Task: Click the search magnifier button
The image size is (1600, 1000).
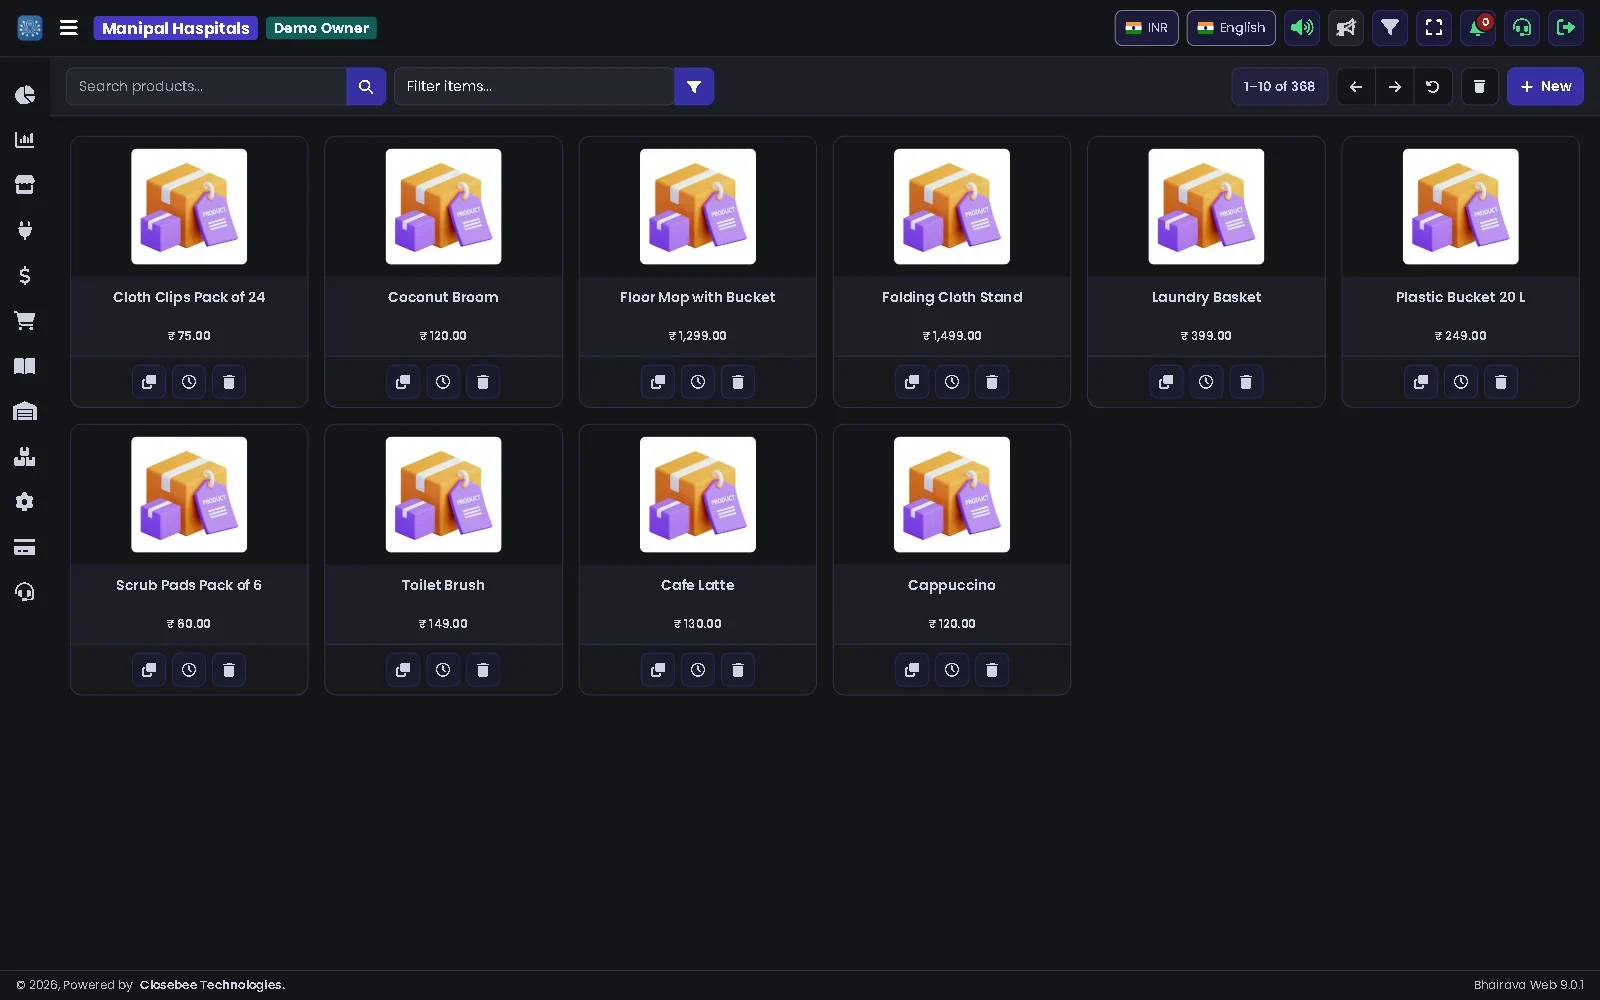Action: click(x=366, y=87)
